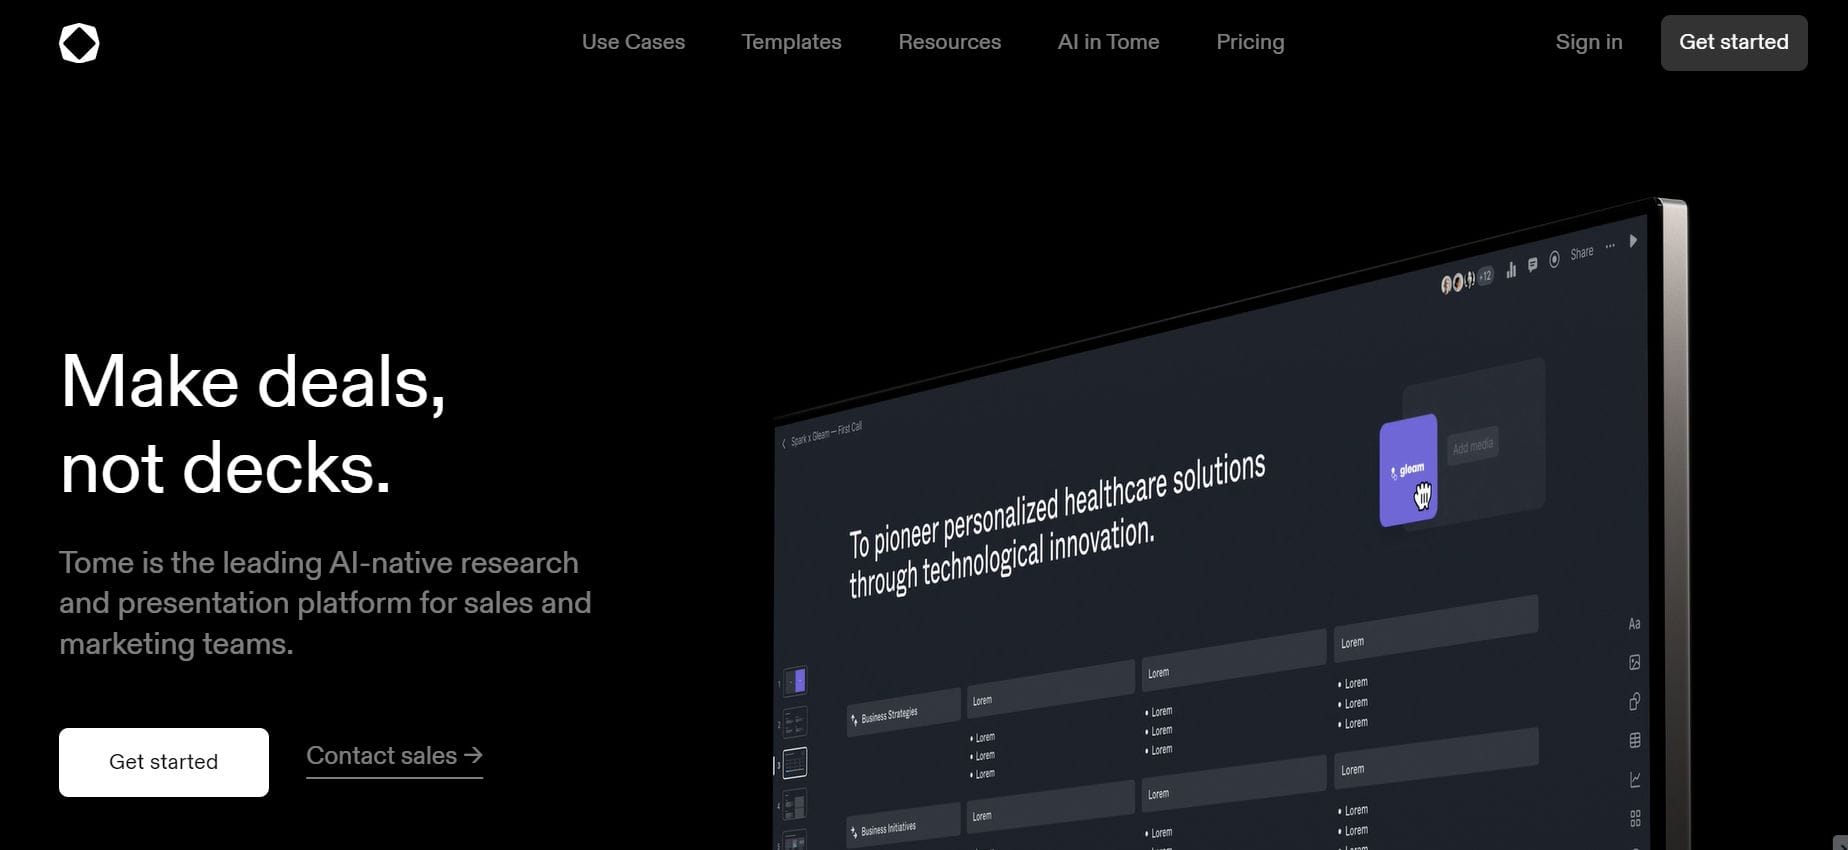Image resolution: width=1848 pixels, height=850 pixels.
Task: Select the table tool icon in mockup sidebar
Action: tap(1634, 740)
